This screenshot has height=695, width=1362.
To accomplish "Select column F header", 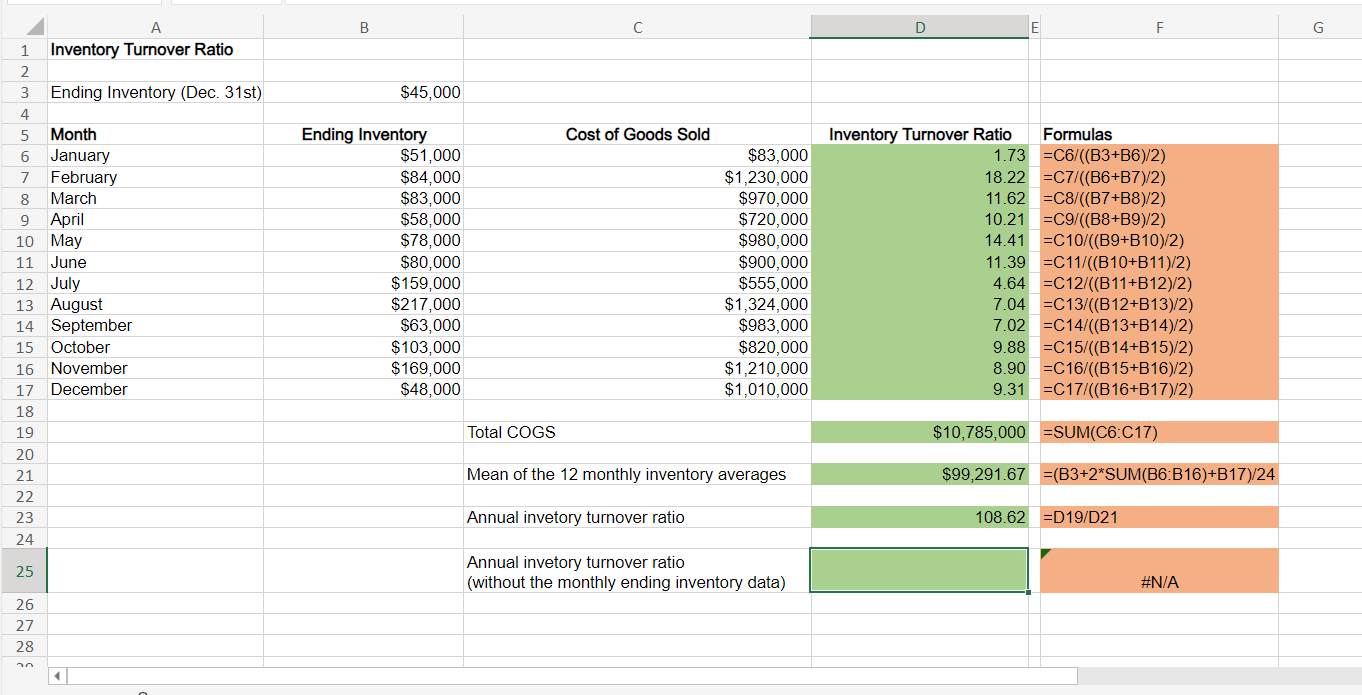I will point(1158,28).
